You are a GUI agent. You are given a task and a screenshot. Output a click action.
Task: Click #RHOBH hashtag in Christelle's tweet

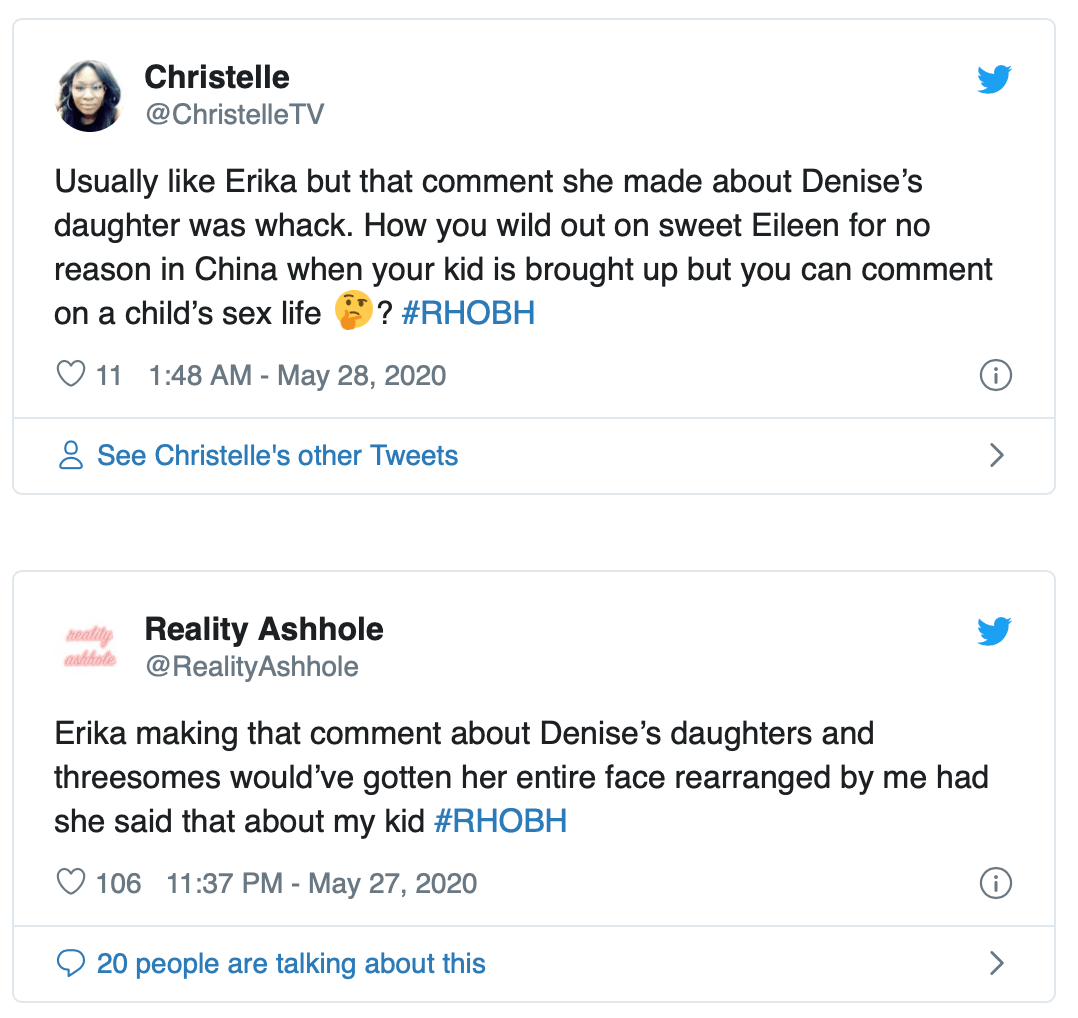pyautogui.click(x=468, y=314)
